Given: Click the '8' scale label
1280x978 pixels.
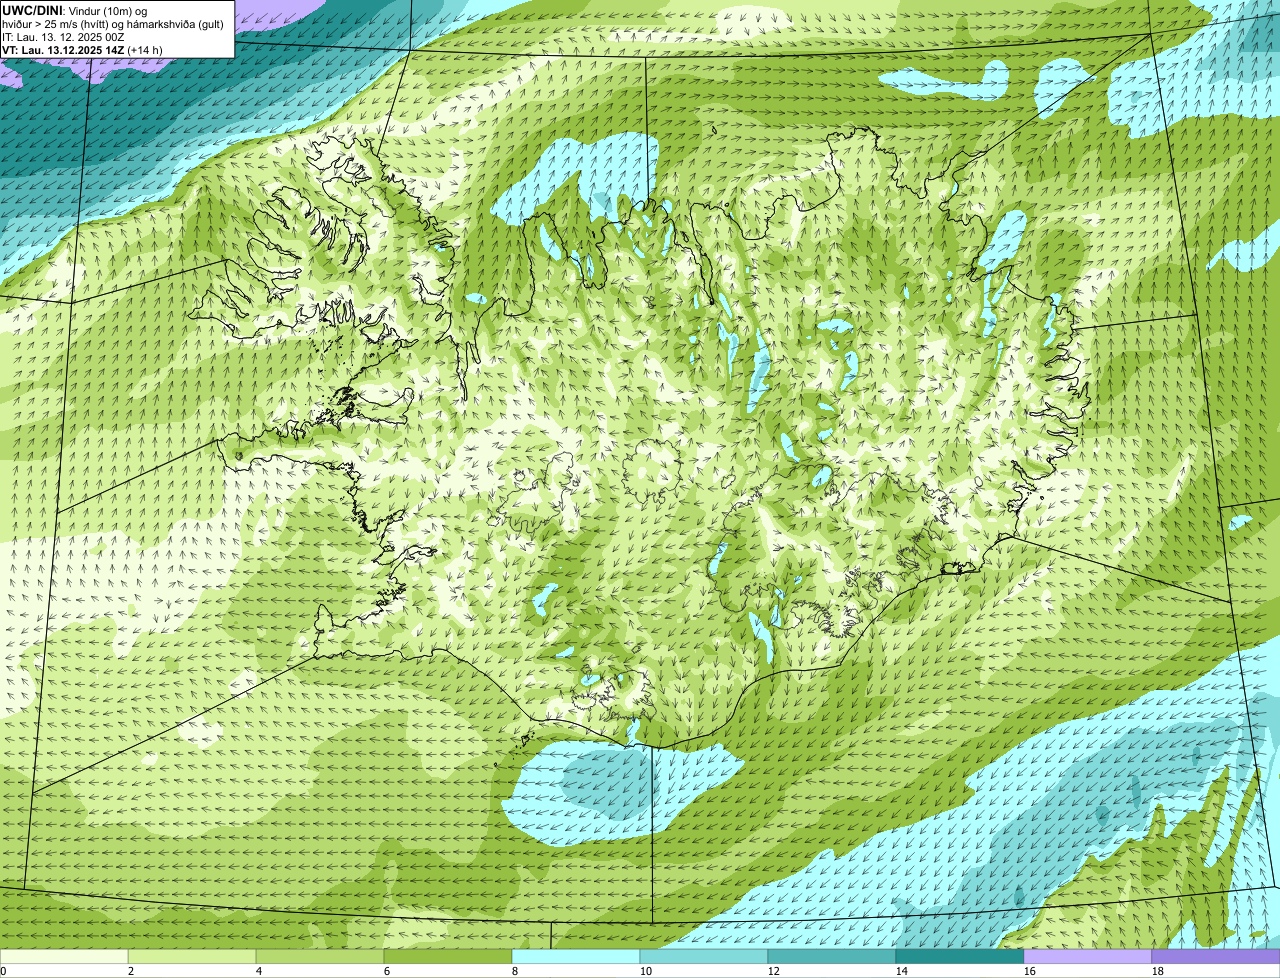Looking at the screenshot, I should (x=515, y=971).
